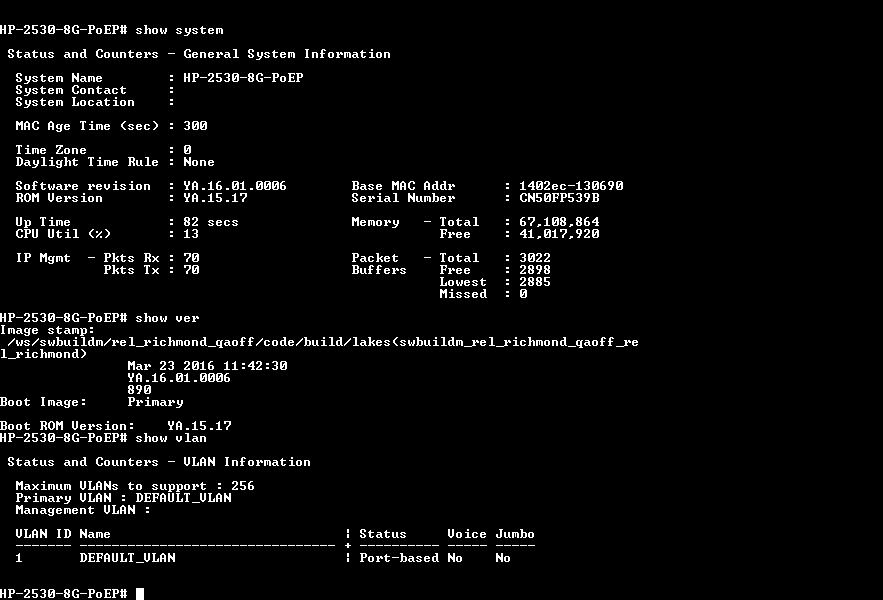Click Packet Buffers Free value 2898
Screen dimensions: 883x600
535,270
